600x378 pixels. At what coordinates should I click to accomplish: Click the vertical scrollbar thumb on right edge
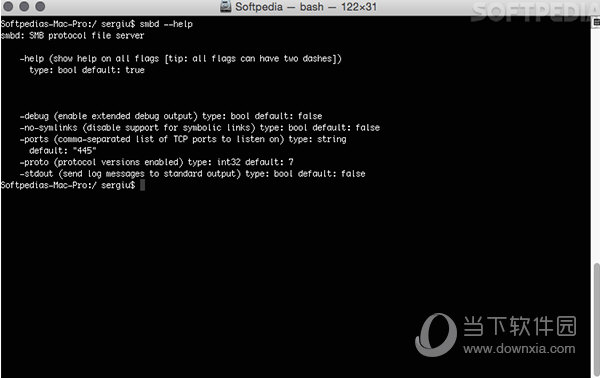[597, 319]
